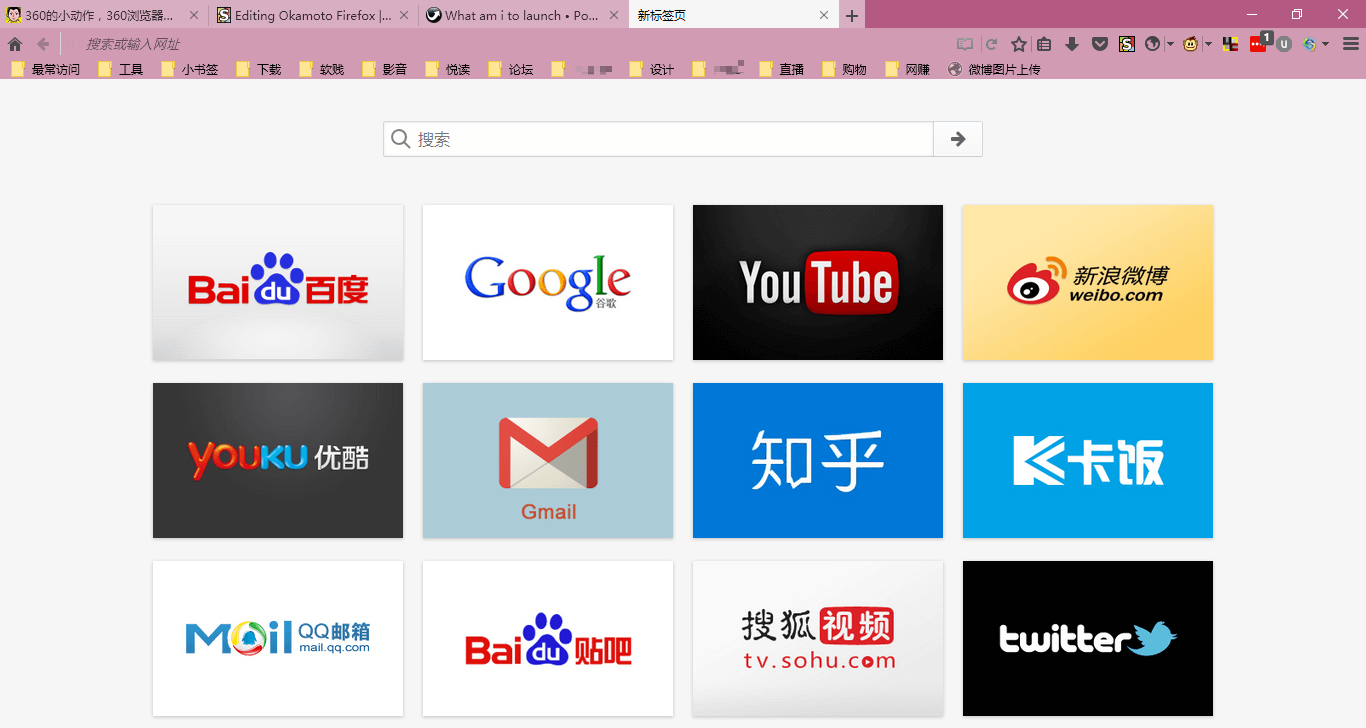Screen dimensions: 1366x728
Task: Open dropdown beside Greasemonkey icon
Action: tap(1208, 44)
